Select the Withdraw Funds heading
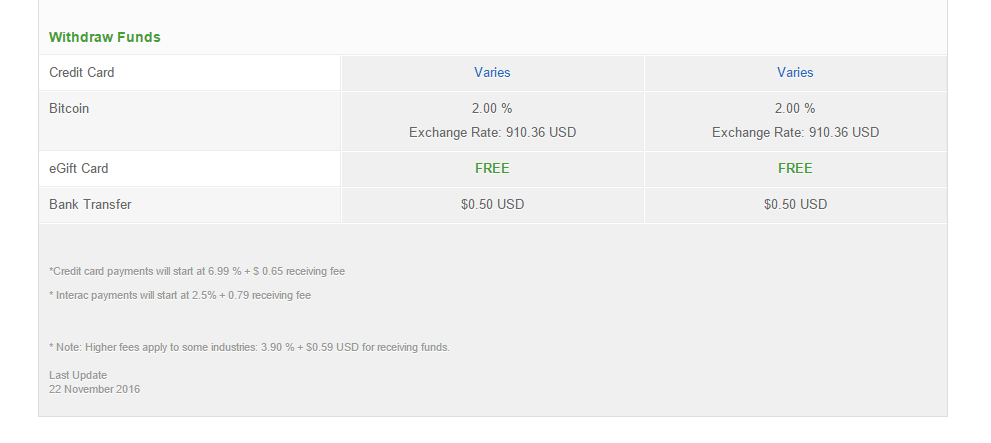991x443 pixels. coord(105,37)
